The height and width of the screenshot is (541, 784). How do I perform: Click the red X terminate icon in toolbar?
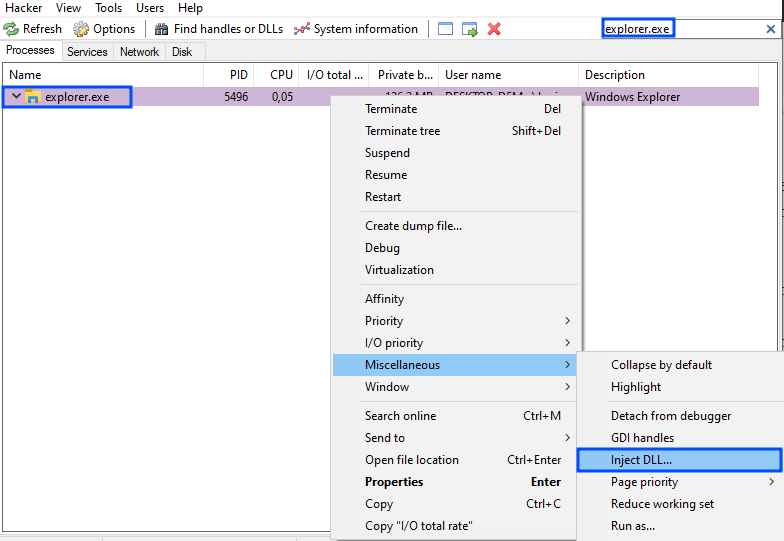(494, 29)
